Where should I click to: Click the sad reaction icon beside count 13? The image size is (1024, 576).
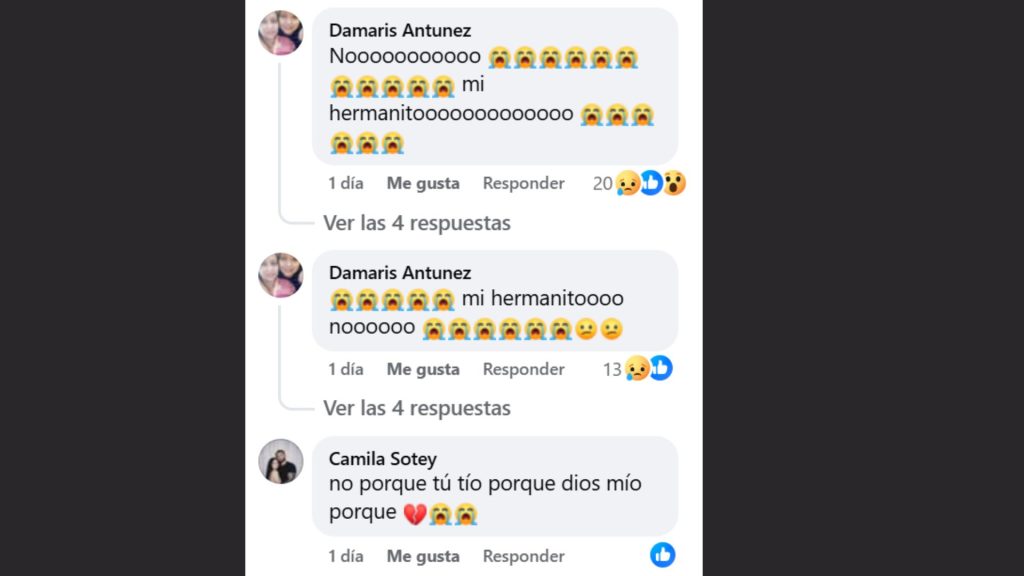coord(638,369)
